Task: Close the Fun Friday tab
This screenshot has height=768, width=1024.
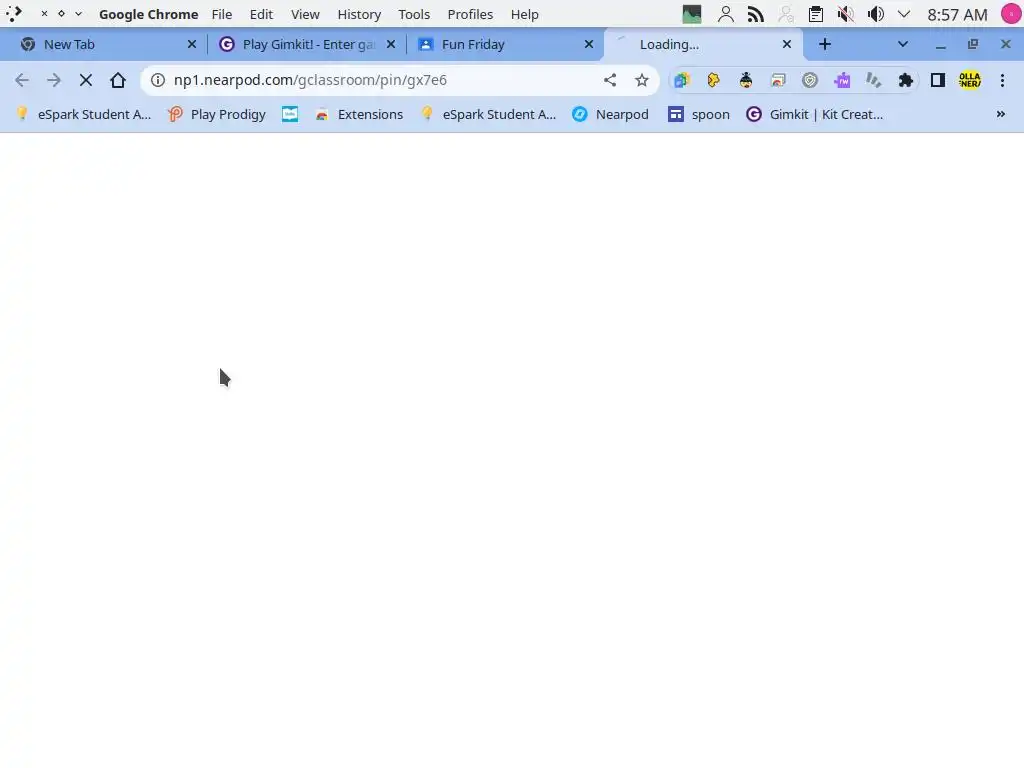Action: (589, 44)
